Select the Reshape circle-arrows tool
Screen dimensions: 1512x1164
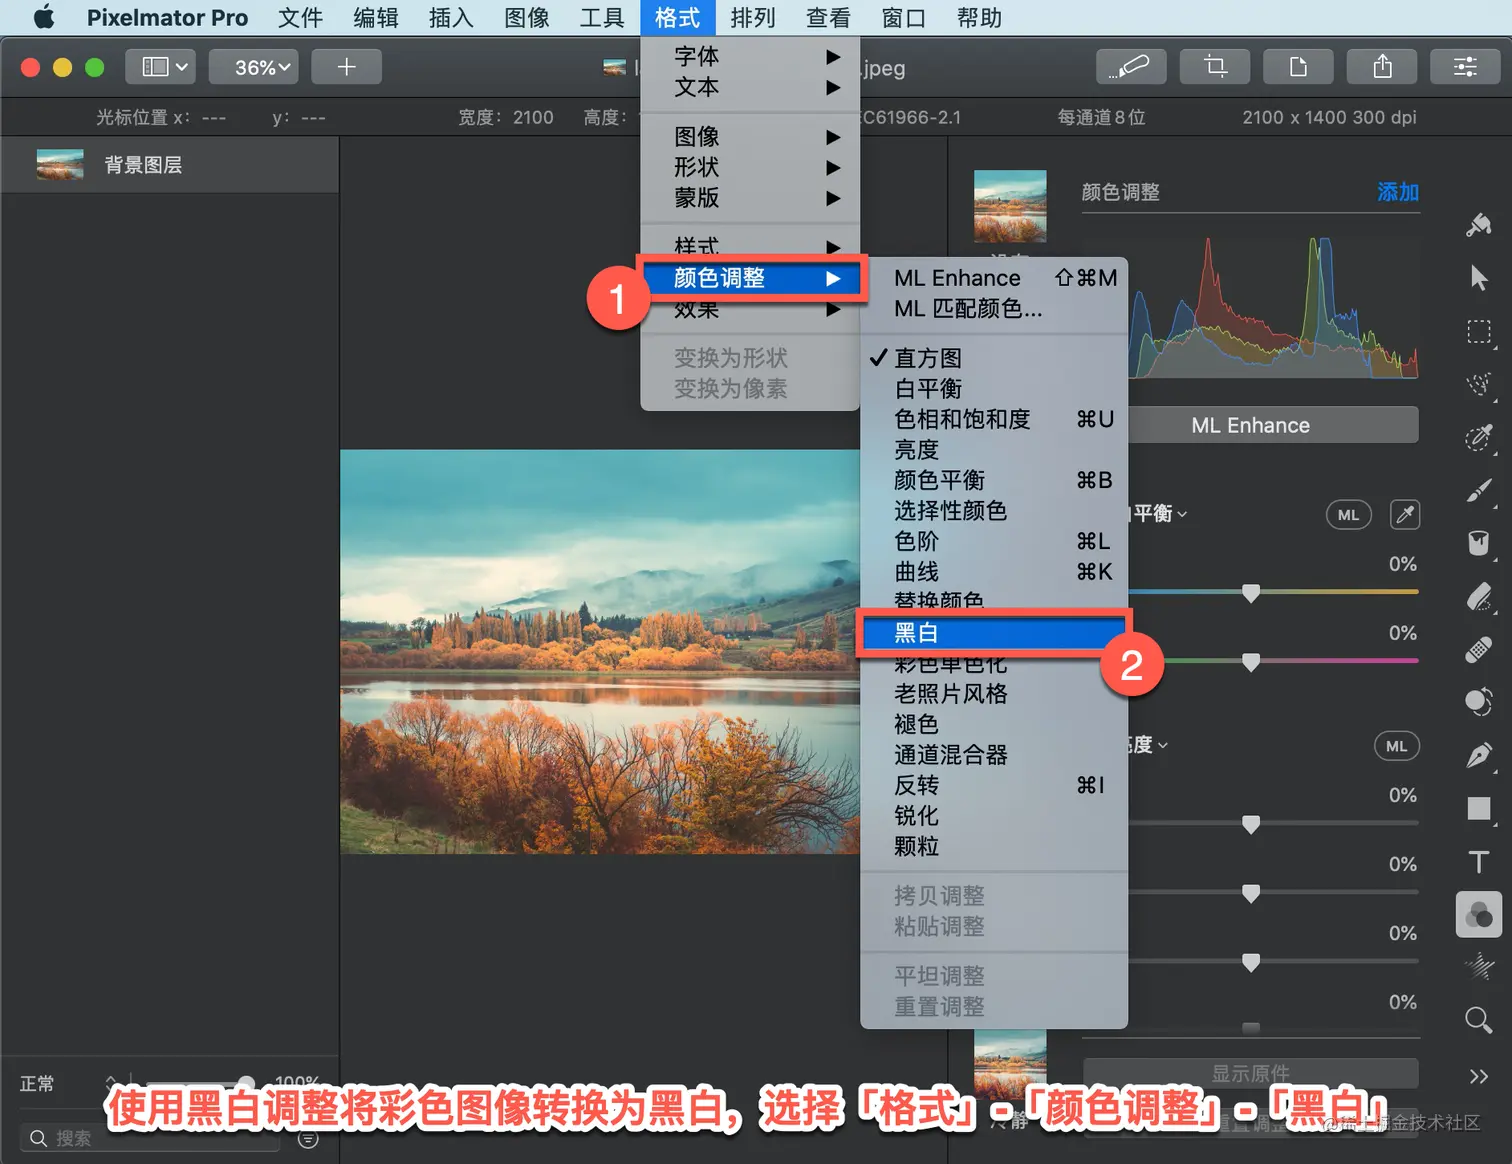(1479, 702)
